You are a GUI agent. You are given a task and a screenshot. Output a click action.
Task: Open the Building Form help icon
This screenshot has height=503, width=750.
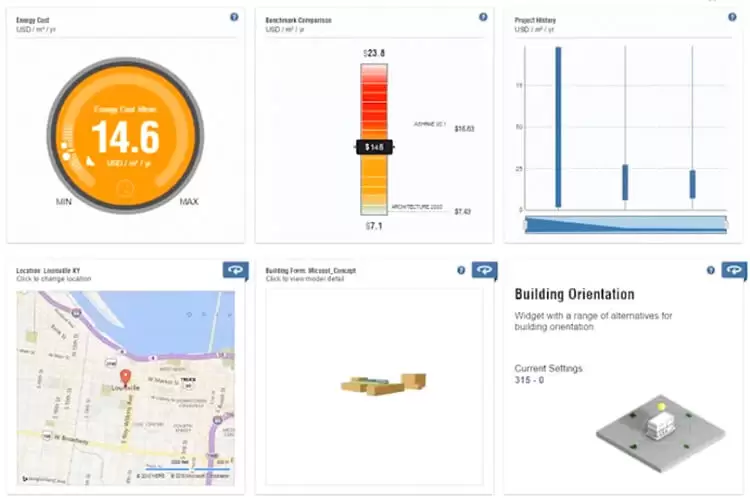pyautogui.click(x=461, y=270)
